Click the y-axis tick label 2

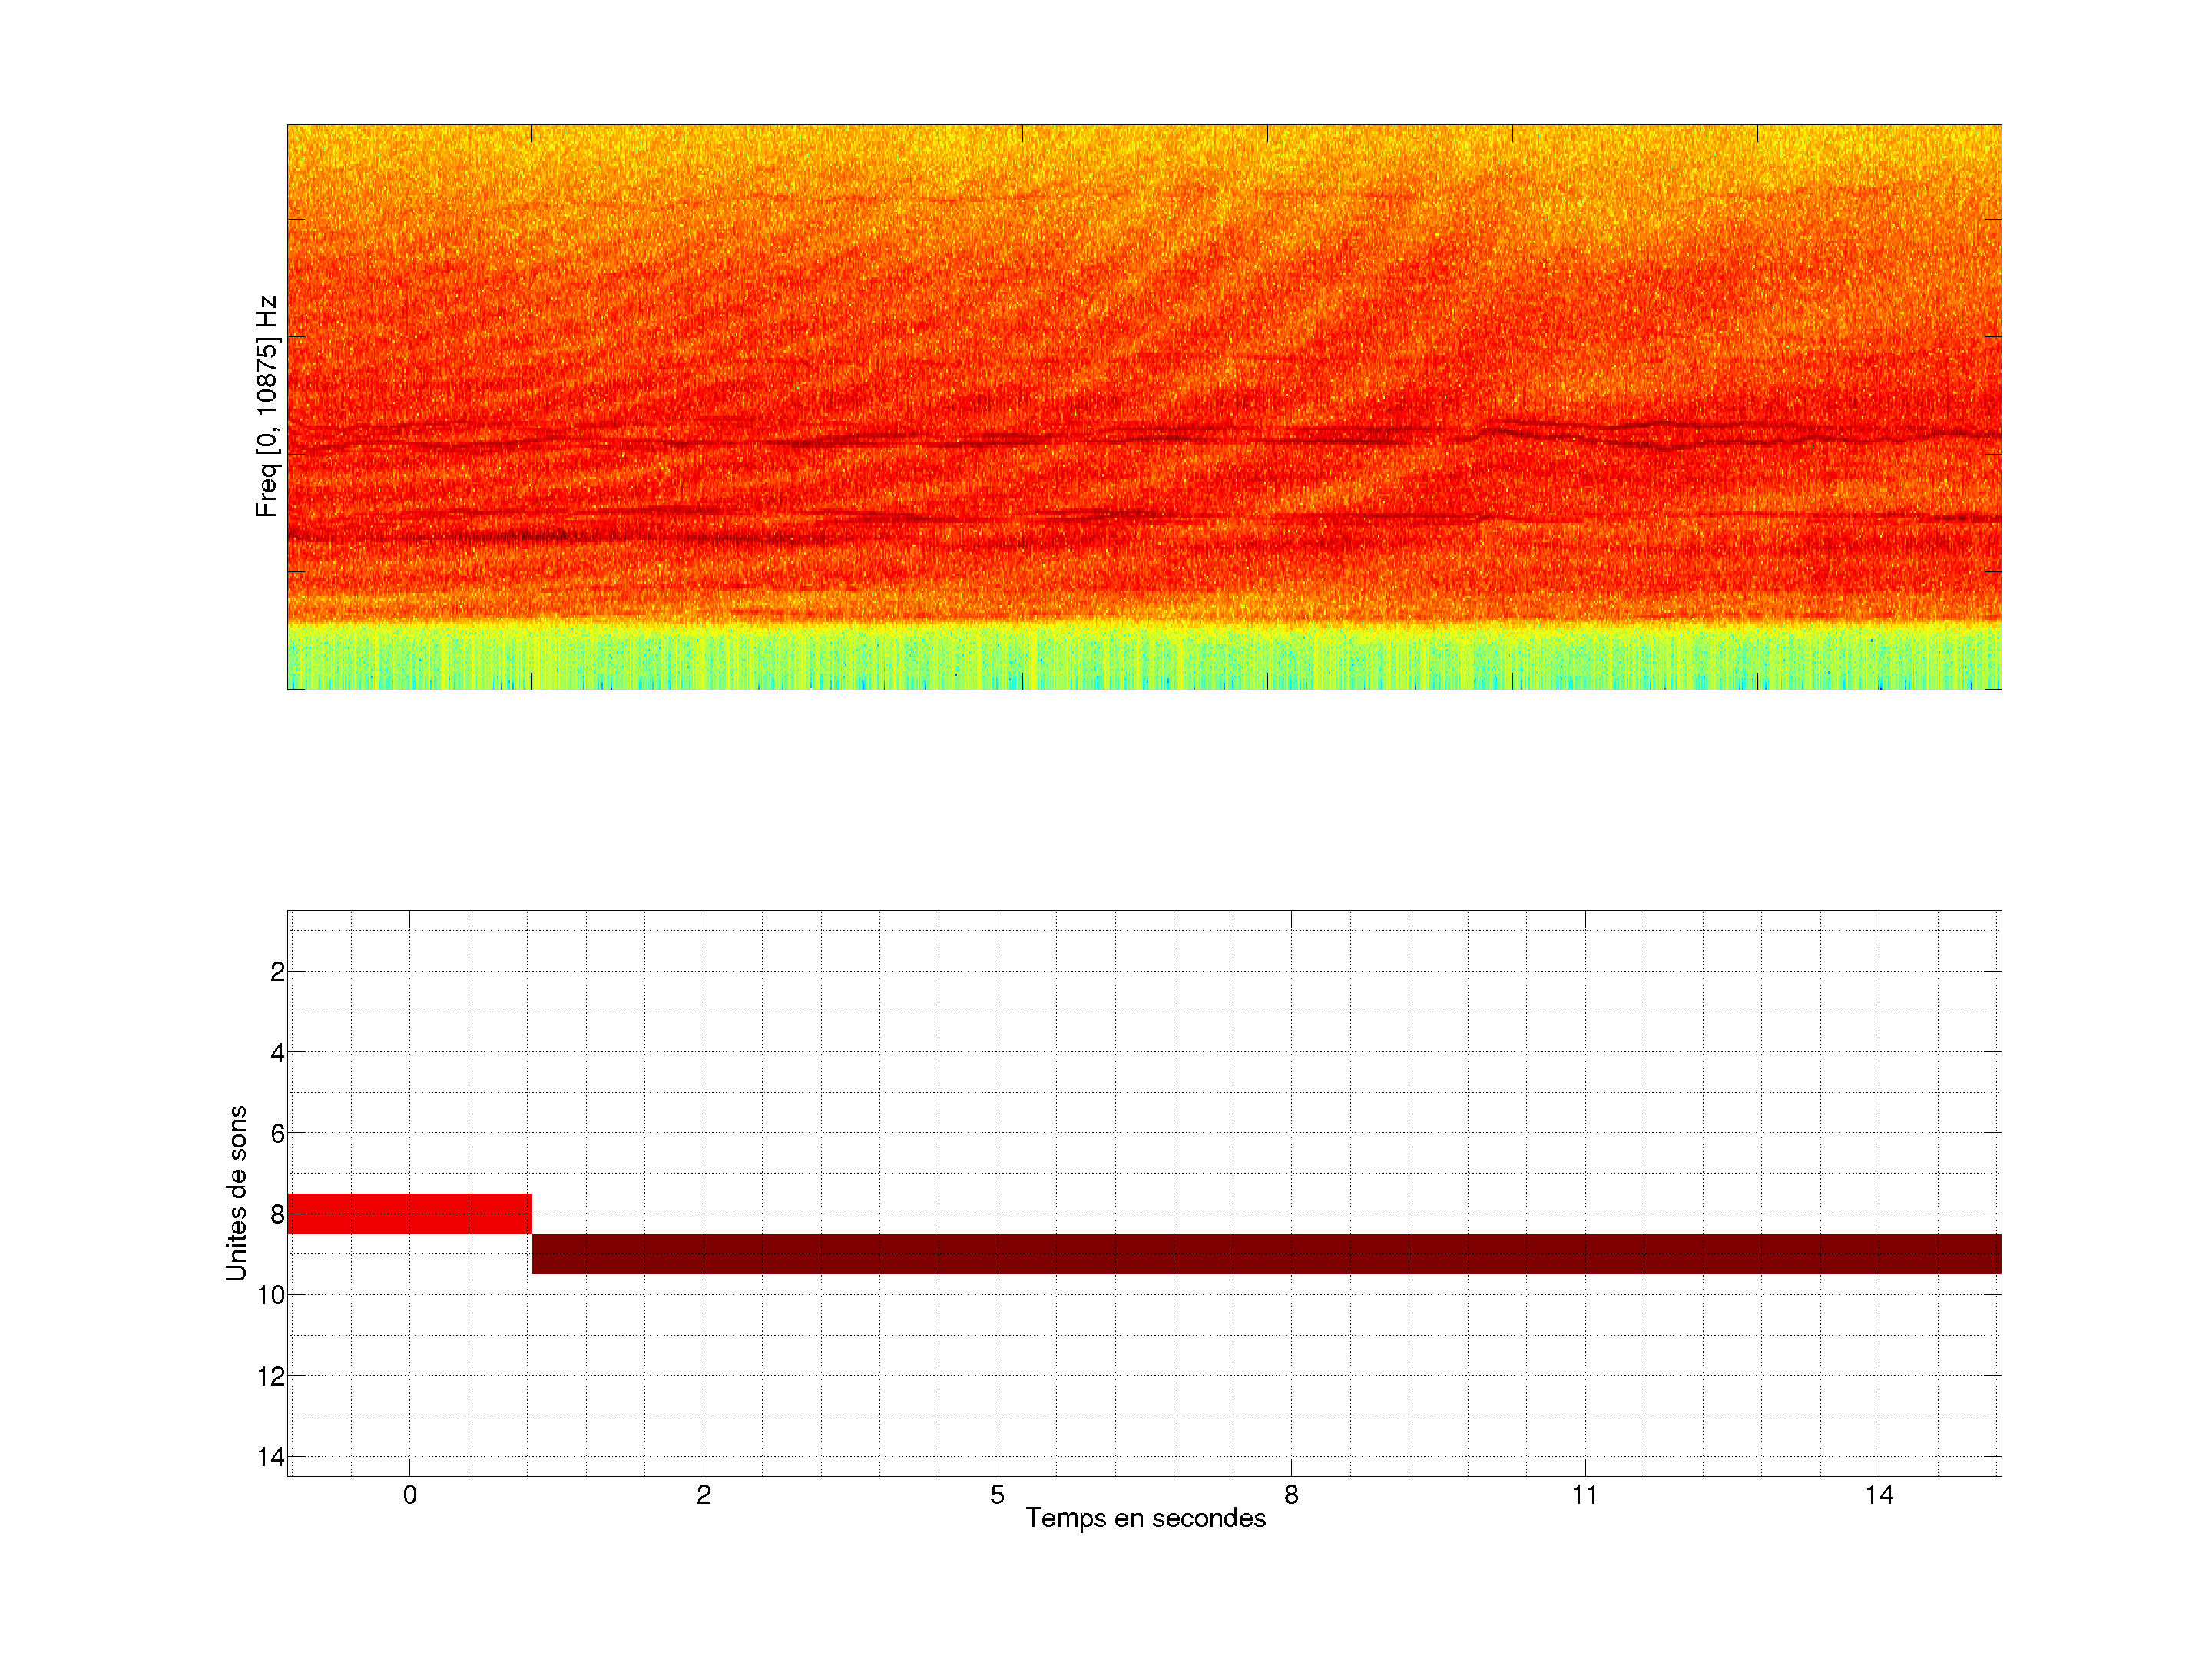[277, 972]
